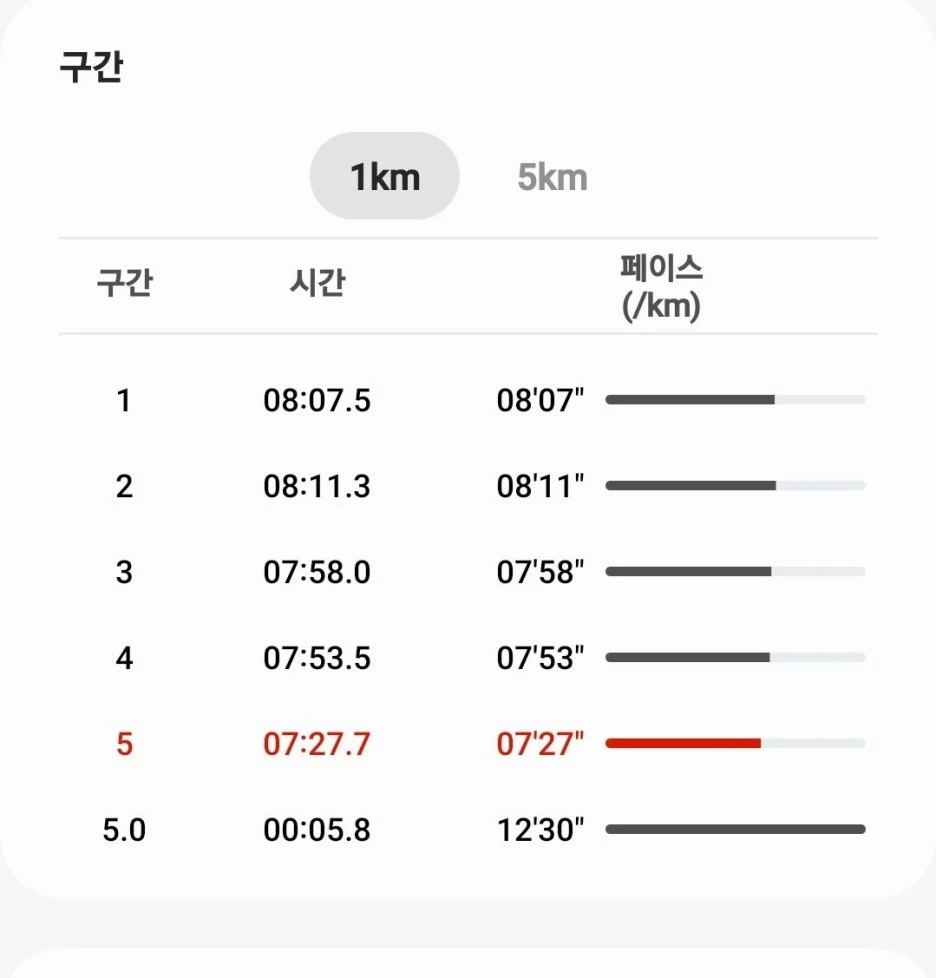Tap the 구간 column header
936x978 pixels.
124,283
